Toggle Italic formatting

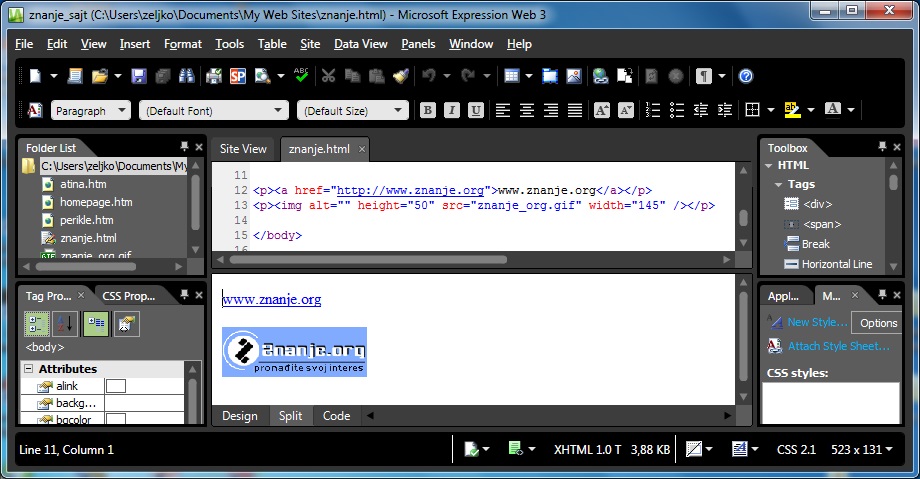point(451,110)
